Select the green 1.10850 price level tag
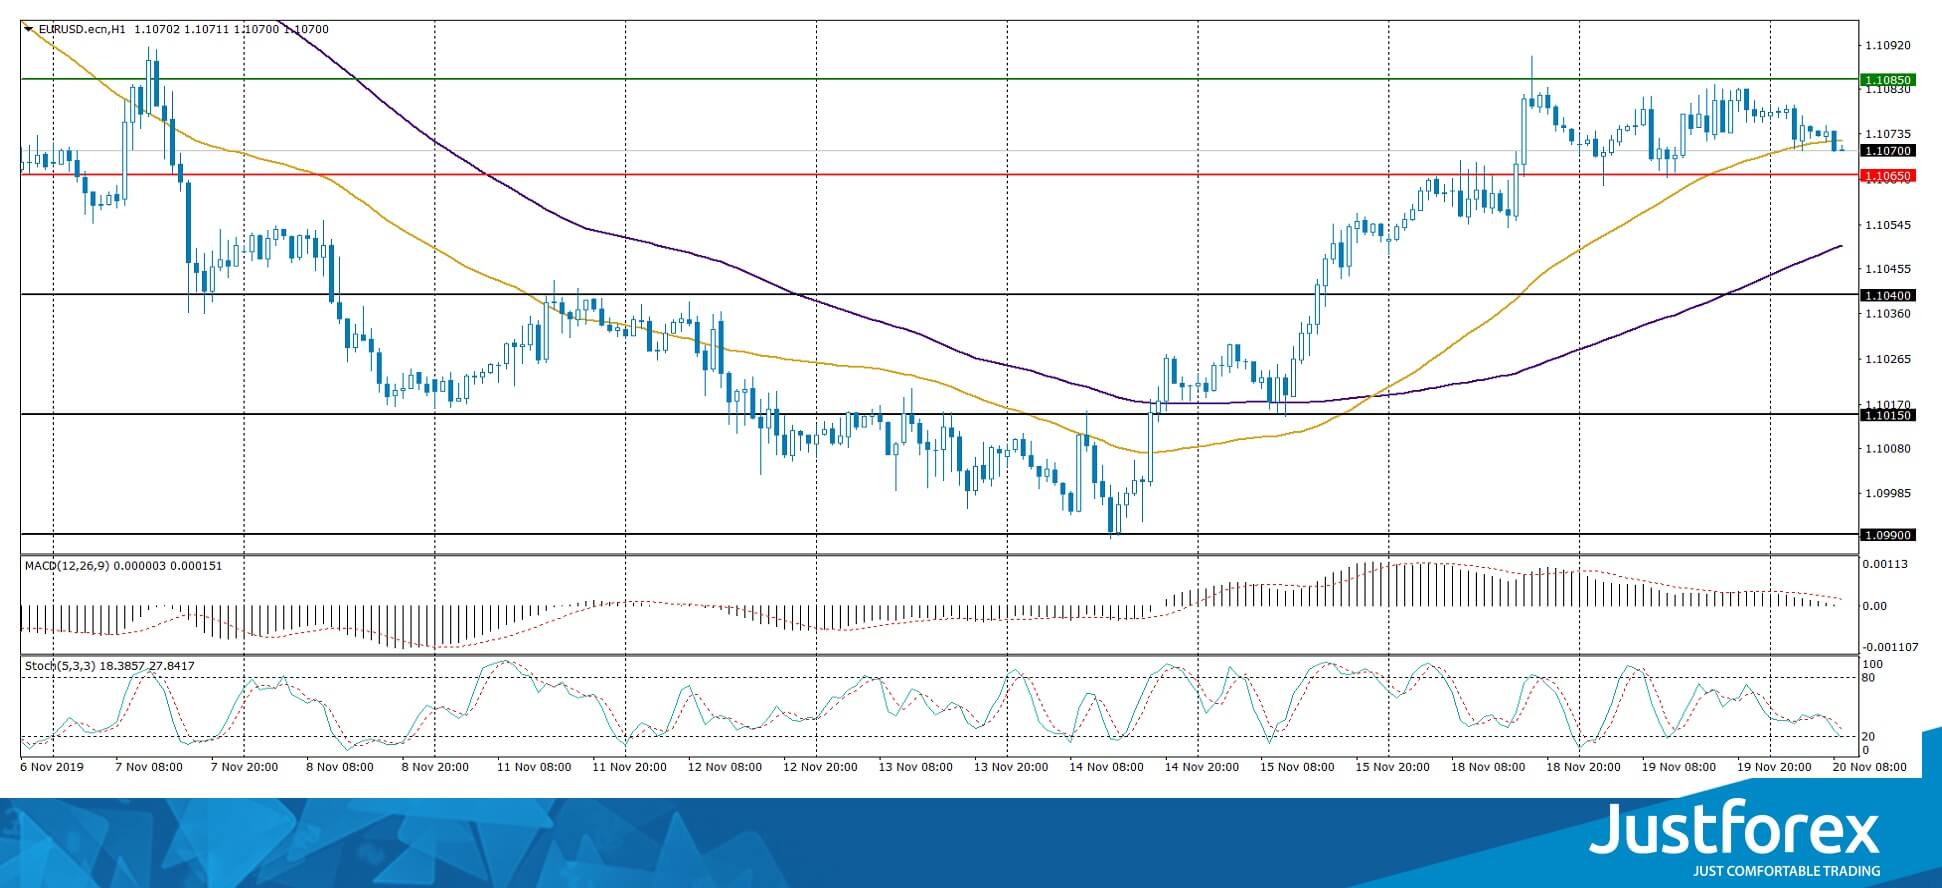The image size is (1942, 888). point(1887,80)
